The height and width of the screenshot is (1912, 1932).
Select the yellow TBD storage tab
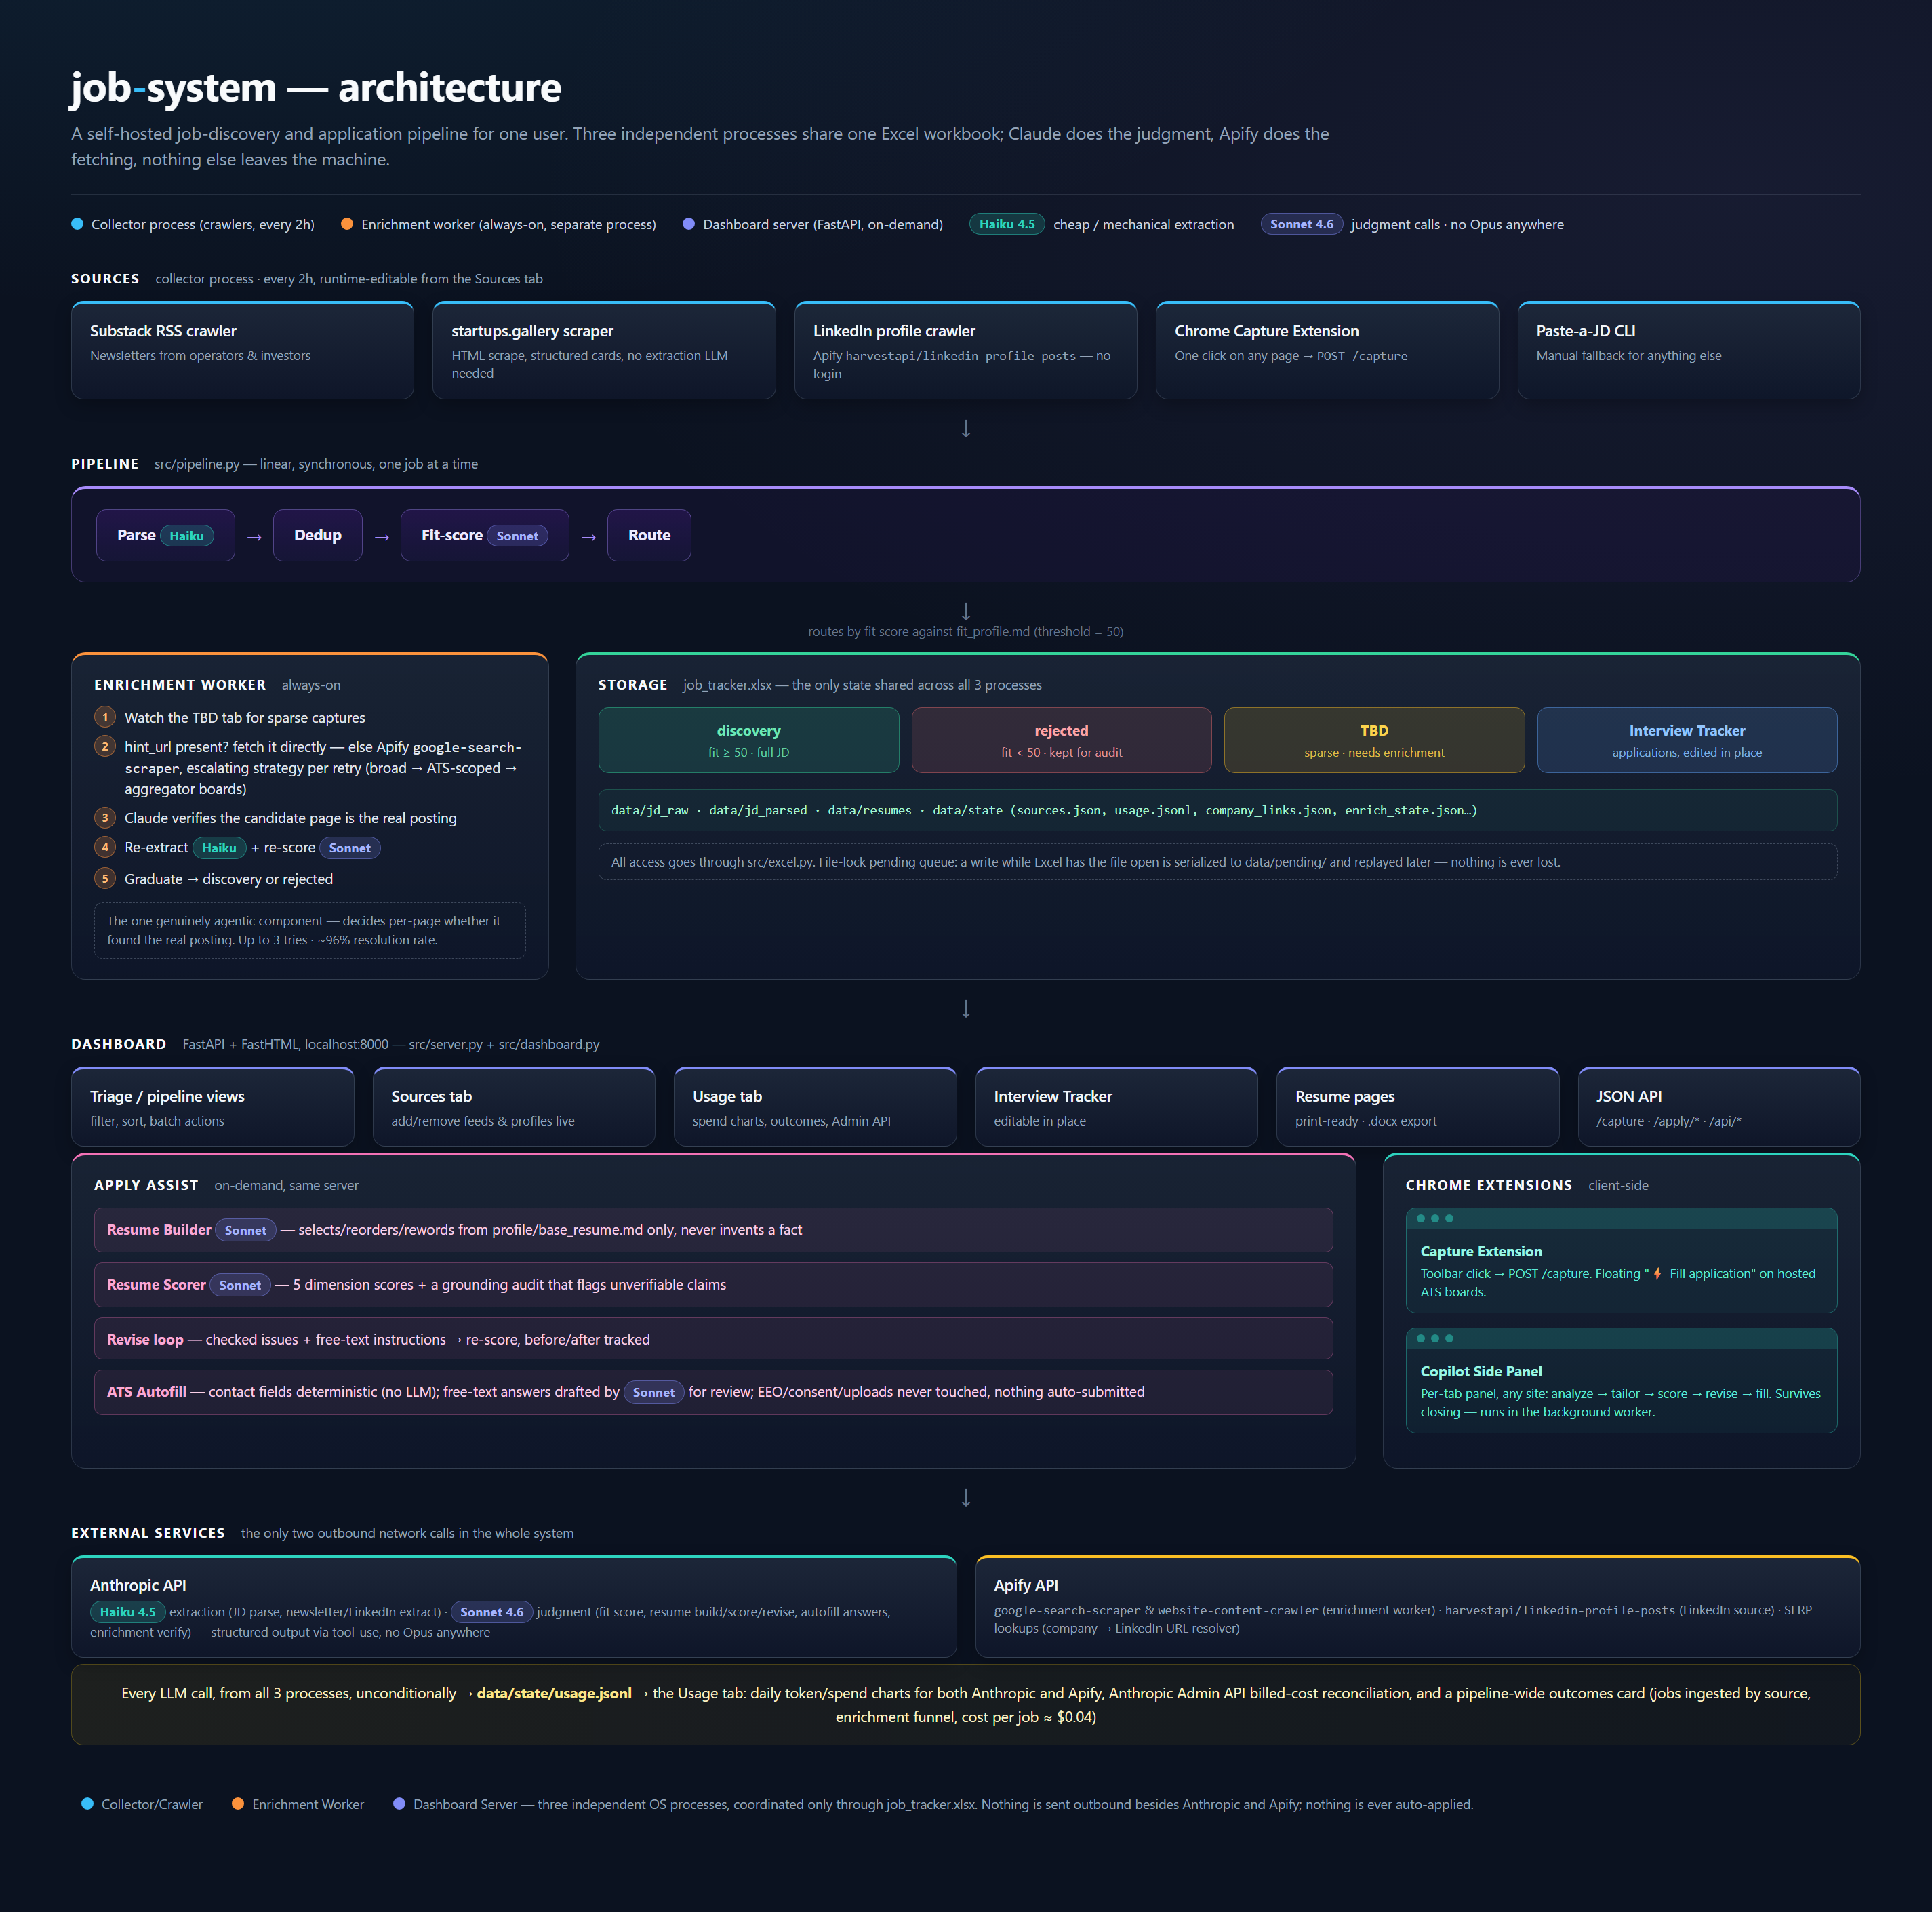pos(1374,740)
